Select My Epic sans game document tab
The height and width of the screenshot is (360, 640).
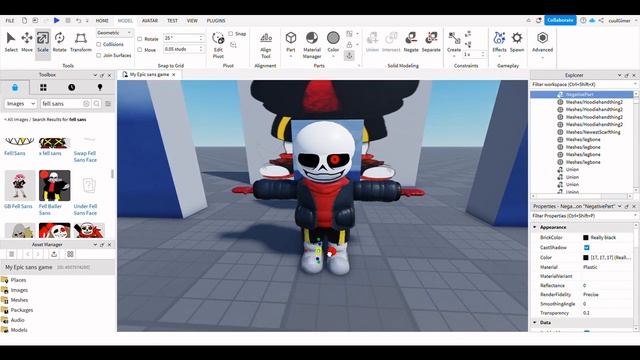(149, 75)
